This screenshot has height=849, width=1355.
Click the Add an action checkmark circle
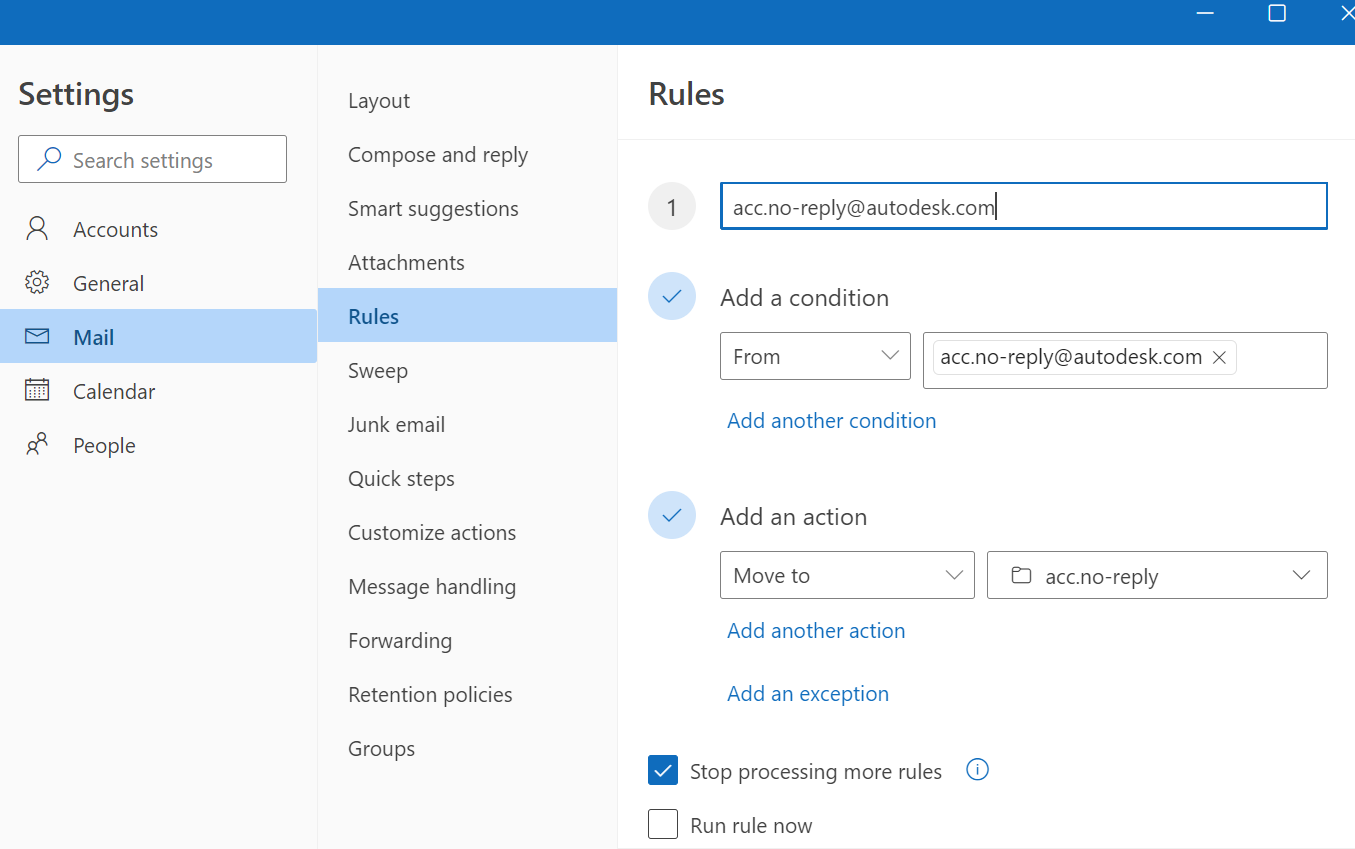(672, 516)
